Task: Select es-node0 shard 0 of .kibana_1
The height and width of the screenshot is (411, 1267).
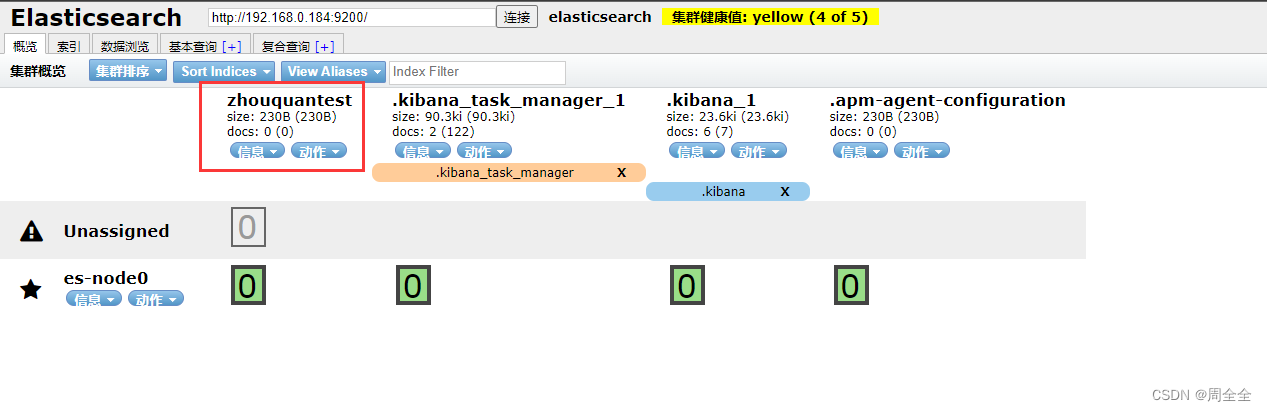Action: pos(686,286)
